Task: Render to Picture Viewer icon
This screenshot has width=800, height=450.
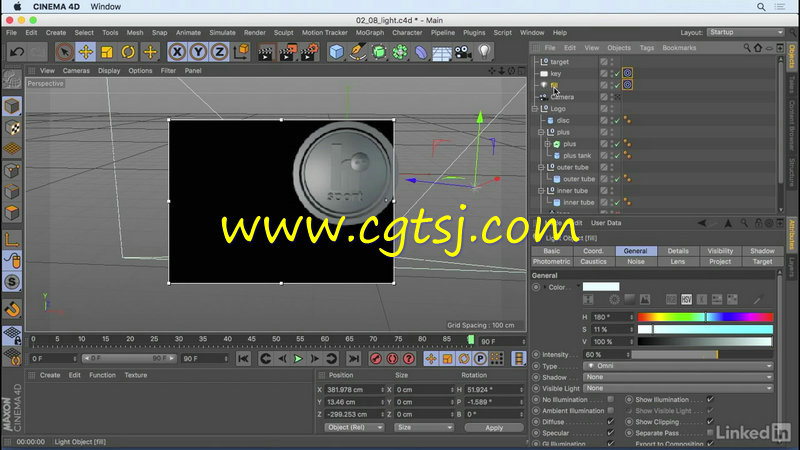Action: [x=287, y=52]
